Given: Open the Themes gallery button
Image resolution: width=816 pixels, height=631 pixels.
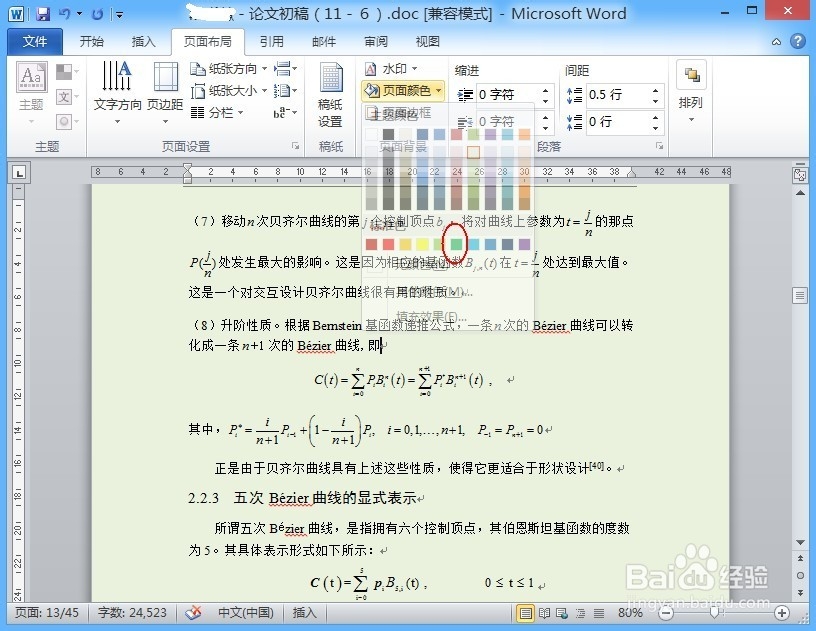Looking at the screenshot, I should [x=31, y=94].
